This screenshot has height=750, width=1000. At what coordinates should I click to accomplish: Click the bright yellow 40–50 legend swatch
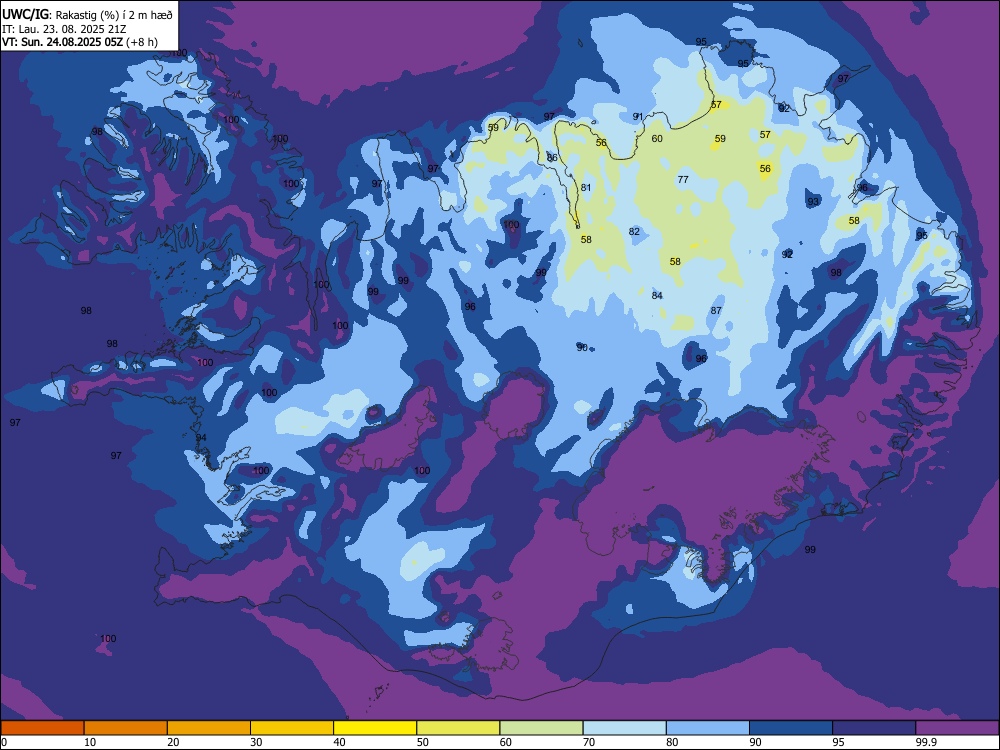point(375,728)
